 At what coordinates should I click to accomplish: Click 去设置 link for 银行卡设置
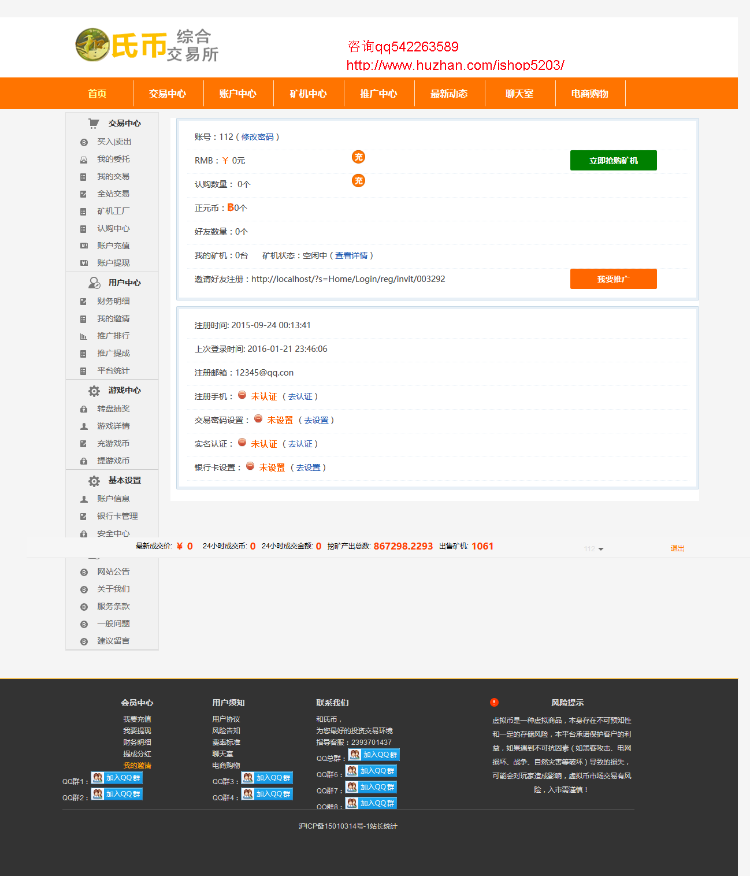pos(308,468)
